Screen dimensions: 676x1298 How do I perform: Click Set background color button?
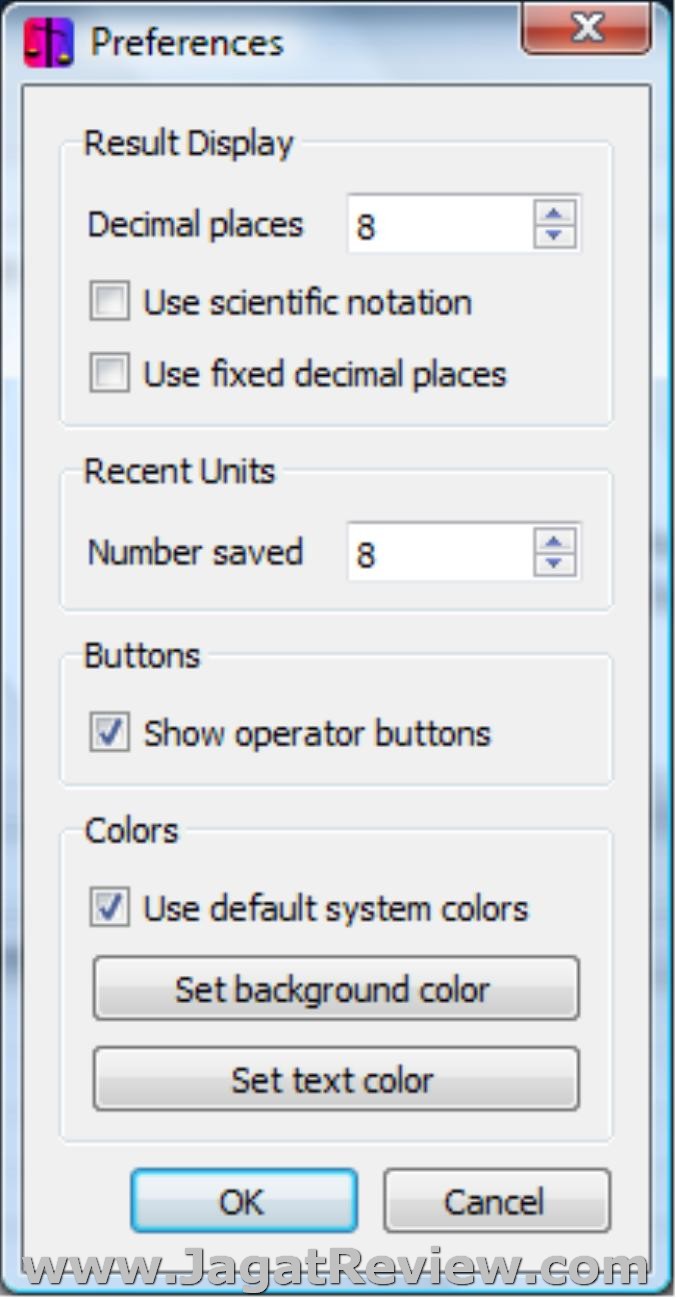click(336, 989)
